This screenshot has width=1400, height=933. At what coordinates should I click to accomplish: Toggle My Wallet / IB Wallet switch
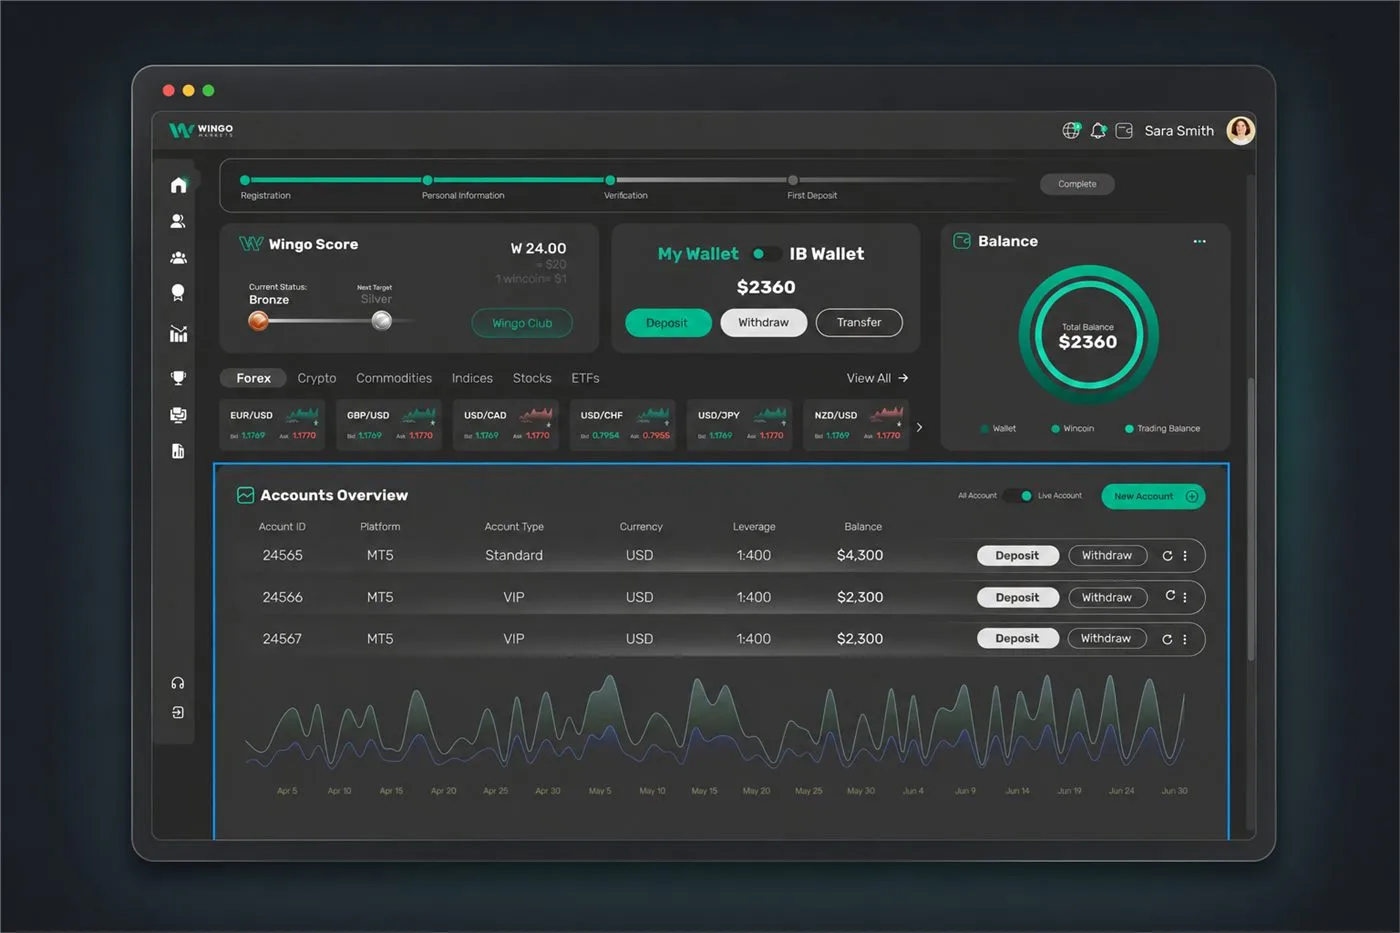(x=765, y=254)
